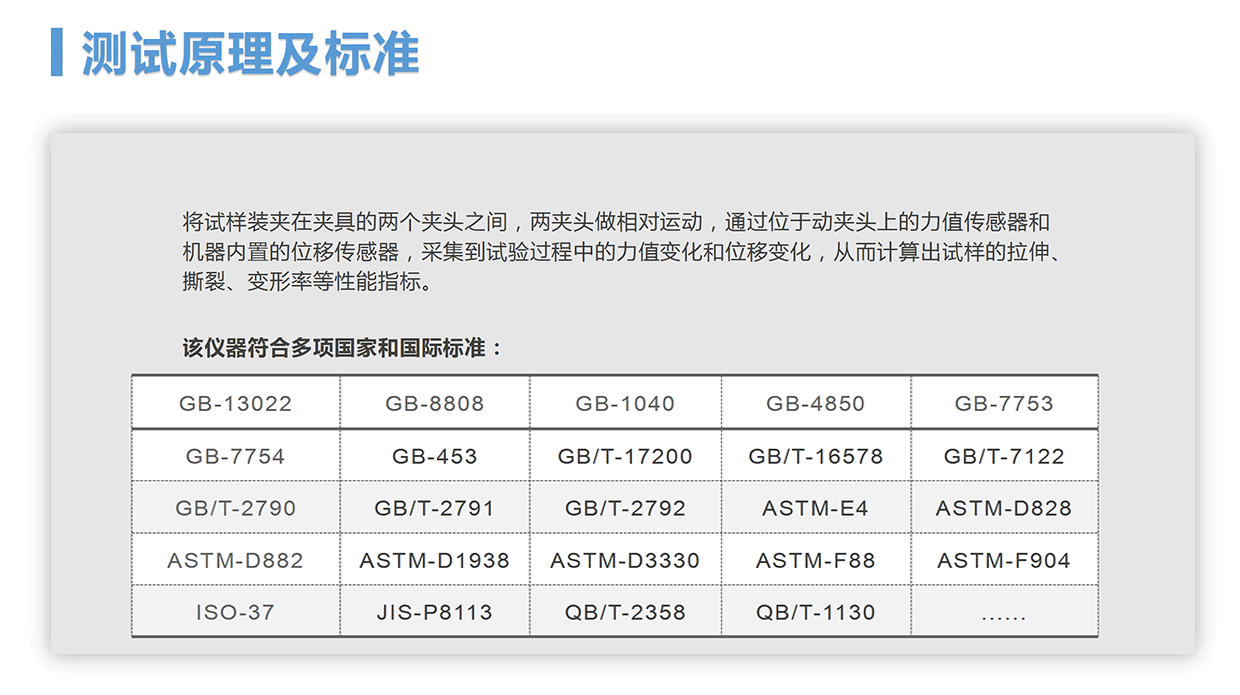Click the ASTM-E4 standard entry
1240x695 pixels.
[x=816, y=508]
